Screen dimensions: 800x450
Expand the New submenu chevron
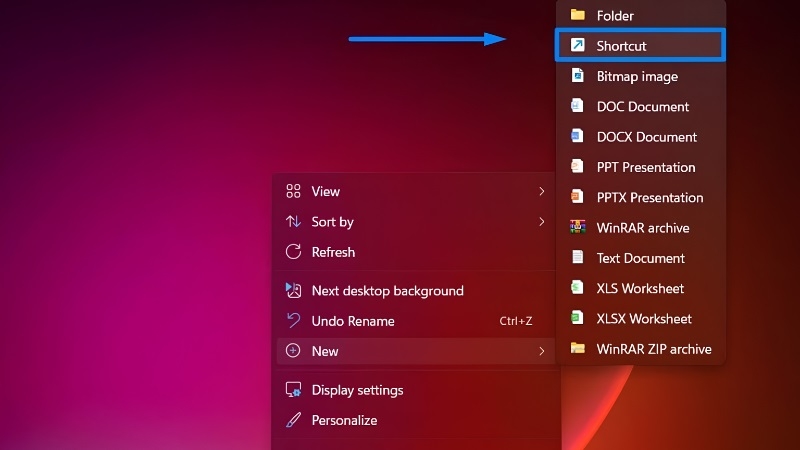541,351
